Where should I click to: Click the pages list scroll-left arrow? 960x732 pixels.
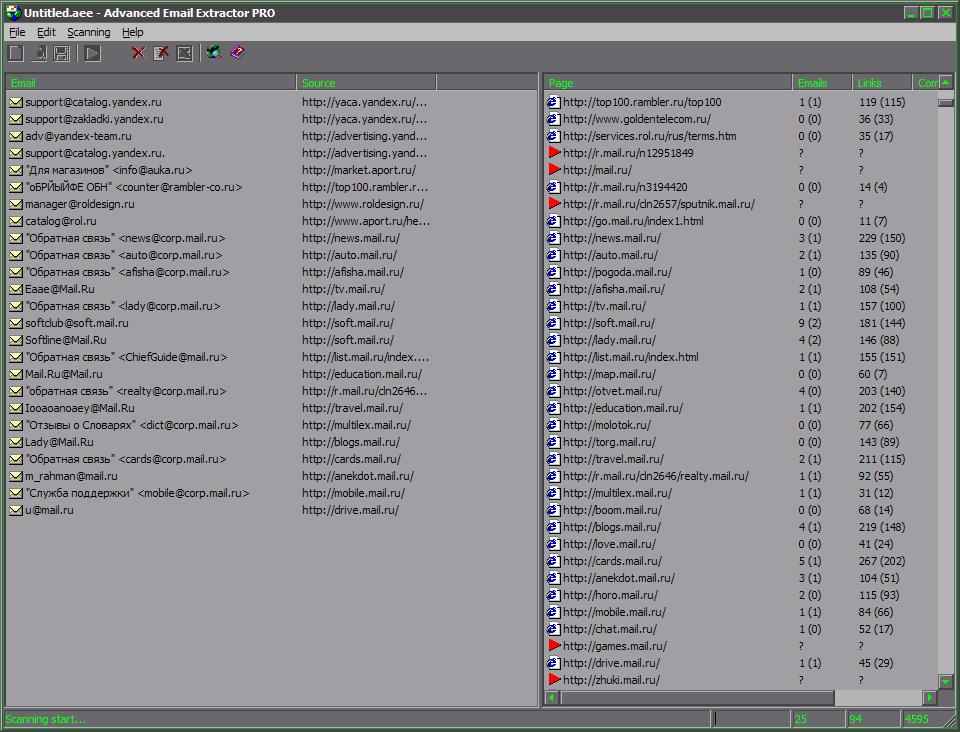click(x=552, y=698)
